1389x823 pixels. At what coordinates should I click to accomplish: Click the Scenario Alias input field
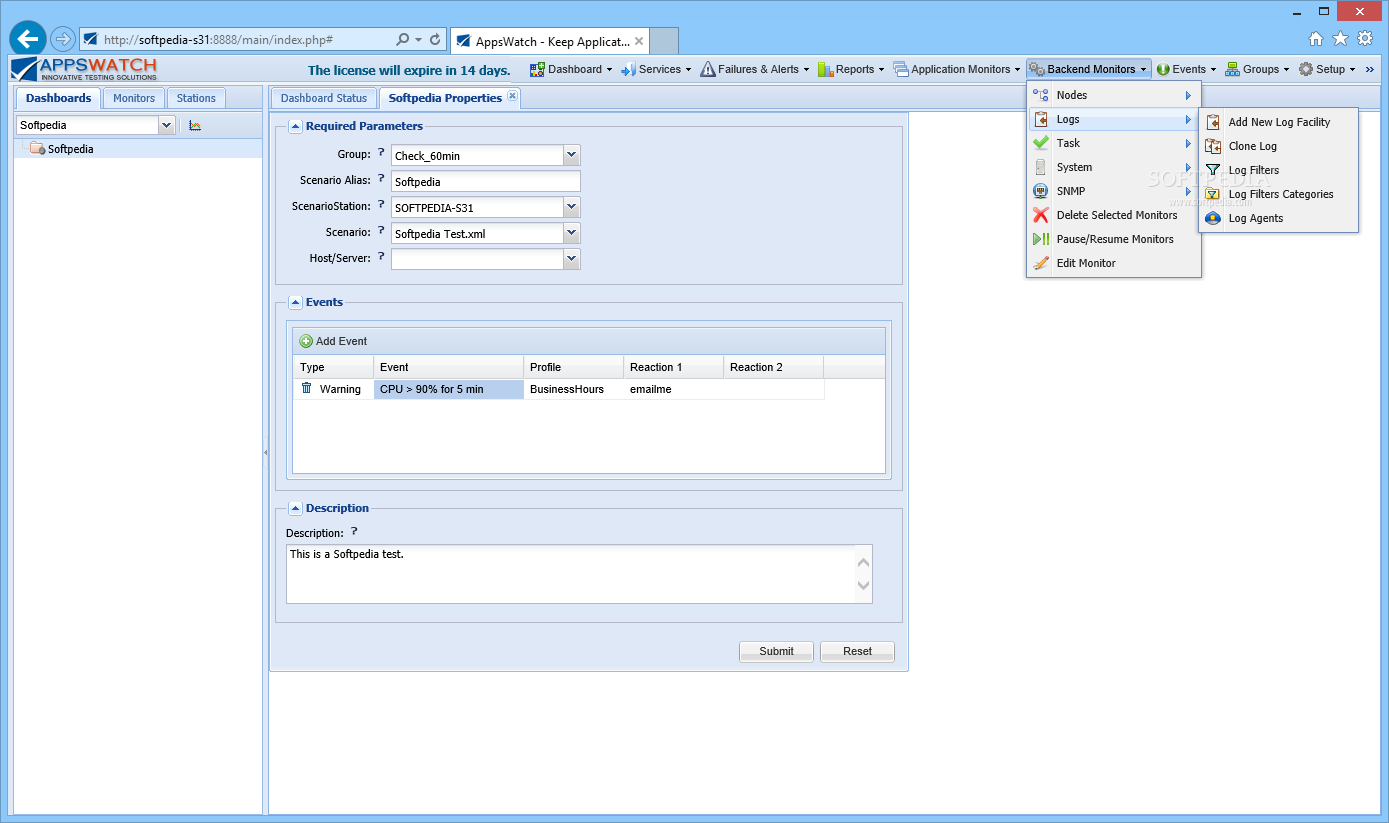click(485, 181)
